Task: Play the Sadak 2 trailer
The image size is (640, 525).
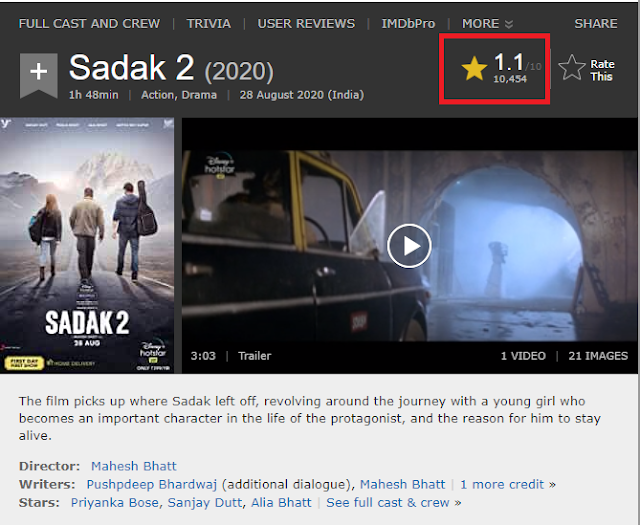Action: coord(409,246)
